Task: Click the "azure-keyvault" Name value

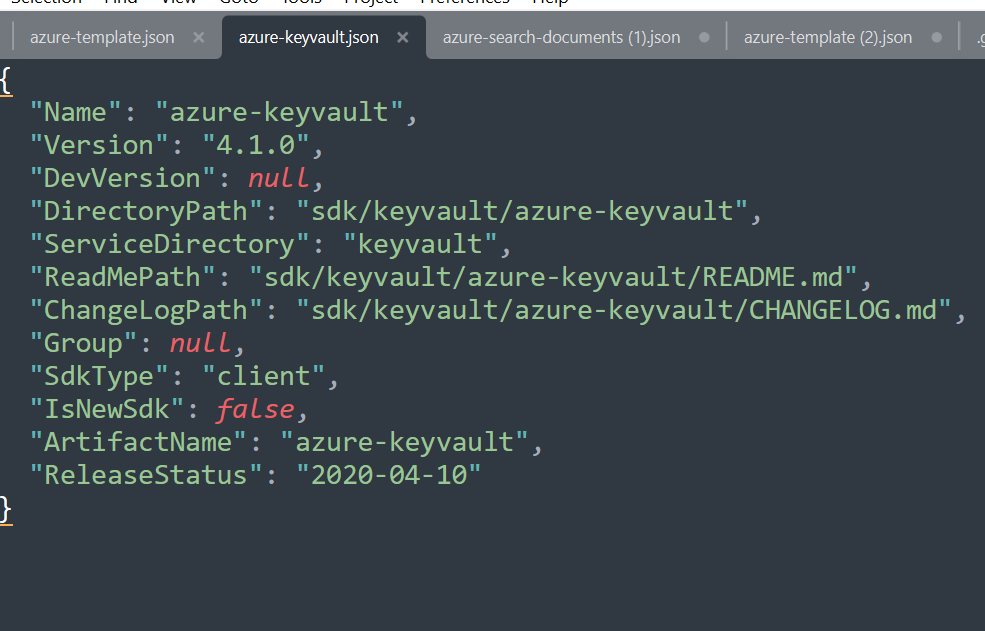Action: click(x=279, y=112)
